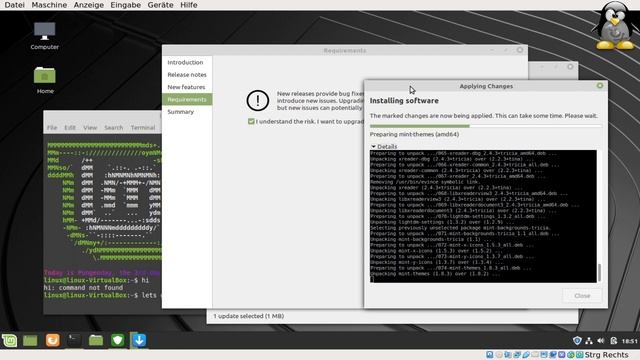The height and width of the screenshot is (360, 640).
Task: Click the Close button in Applying Changes
Action: click(582, 296)
